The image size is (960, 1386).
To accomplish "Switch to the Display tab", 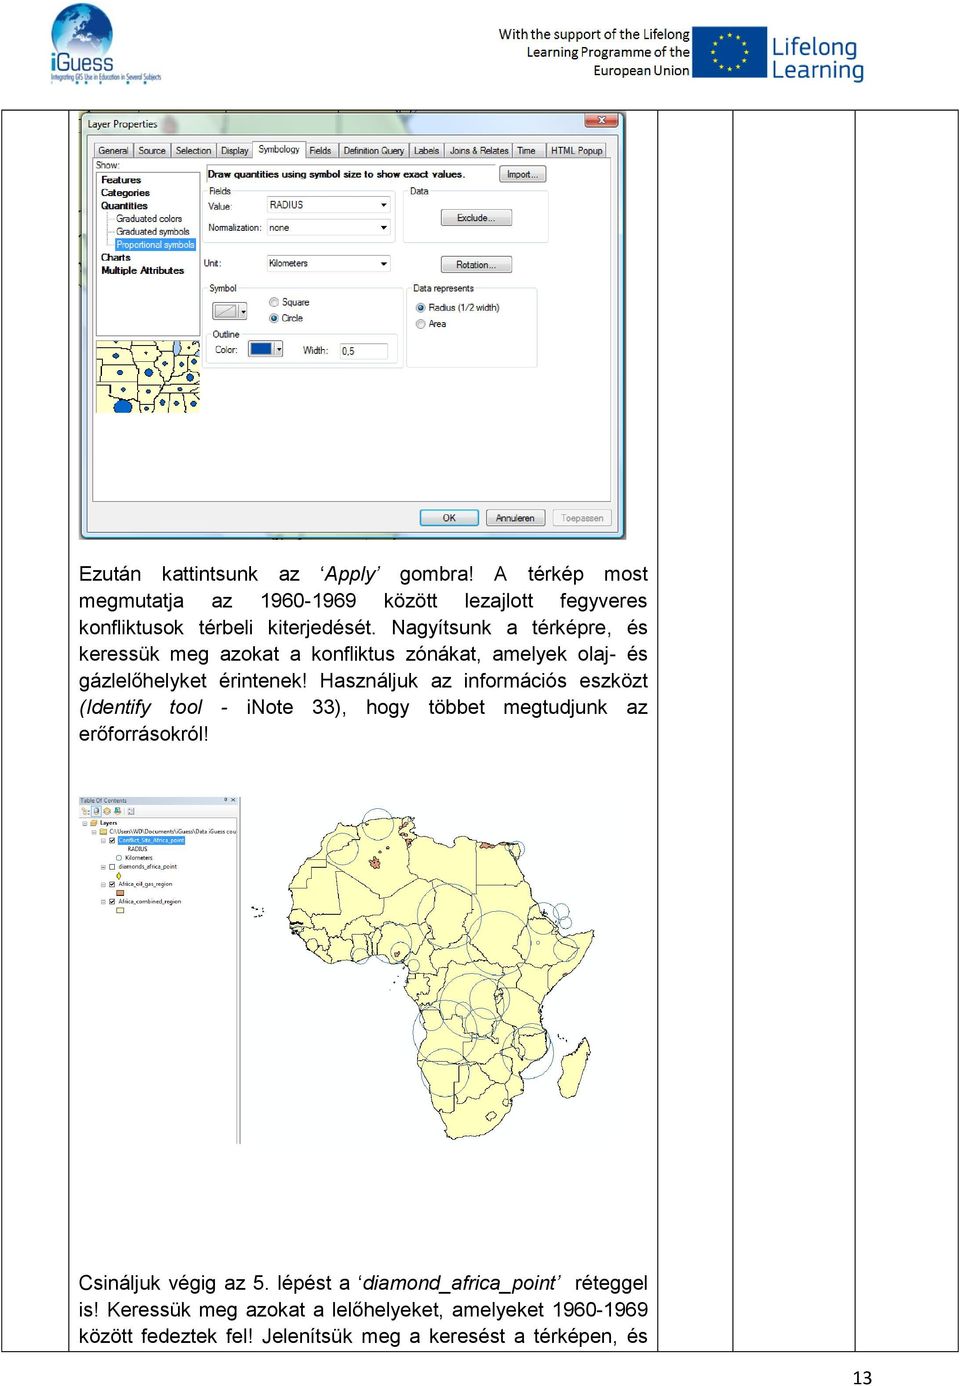I will 235,151.
